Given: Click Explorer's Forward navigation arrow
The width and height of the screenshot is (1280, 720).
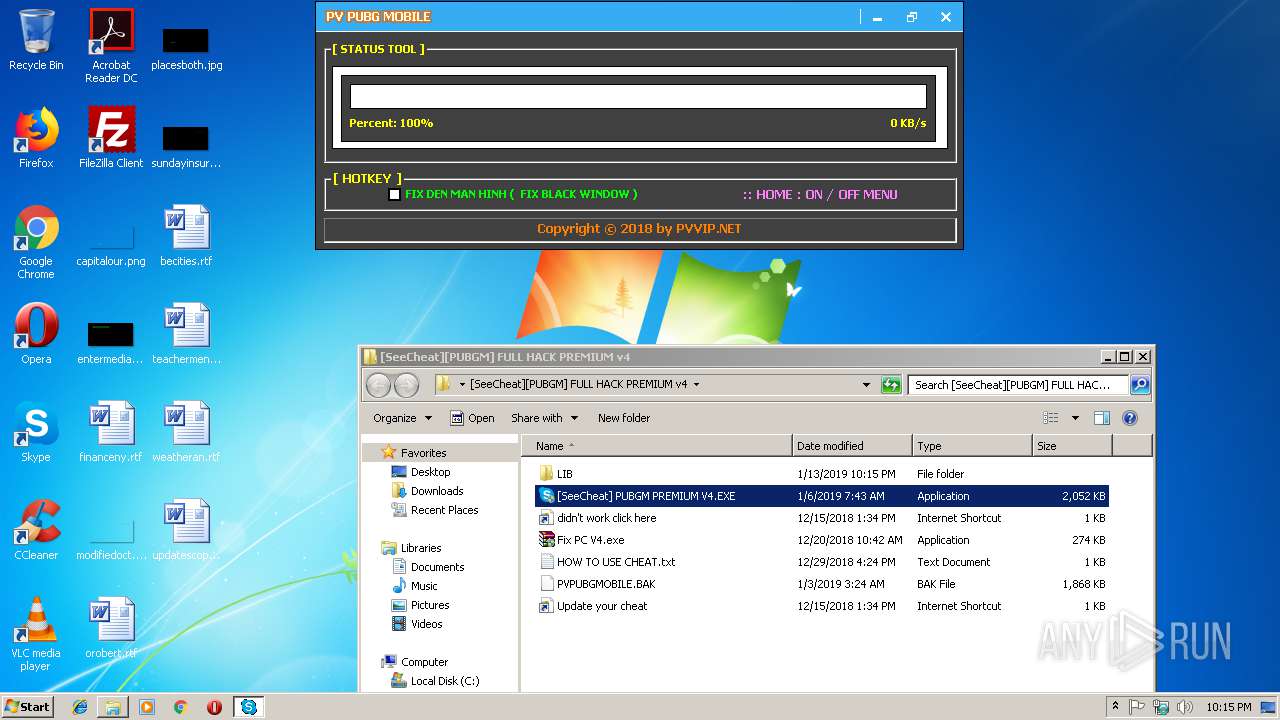Looking at the screenshot, I should (x=406, y=385).
